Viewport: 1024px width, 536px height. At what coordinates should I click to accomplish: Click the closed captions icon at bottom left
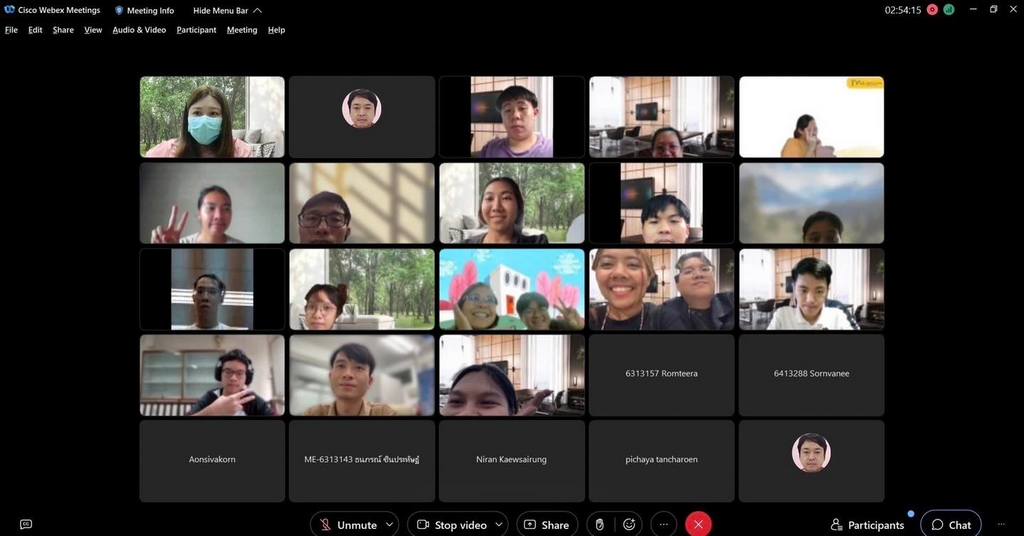[x=26, y=524]
